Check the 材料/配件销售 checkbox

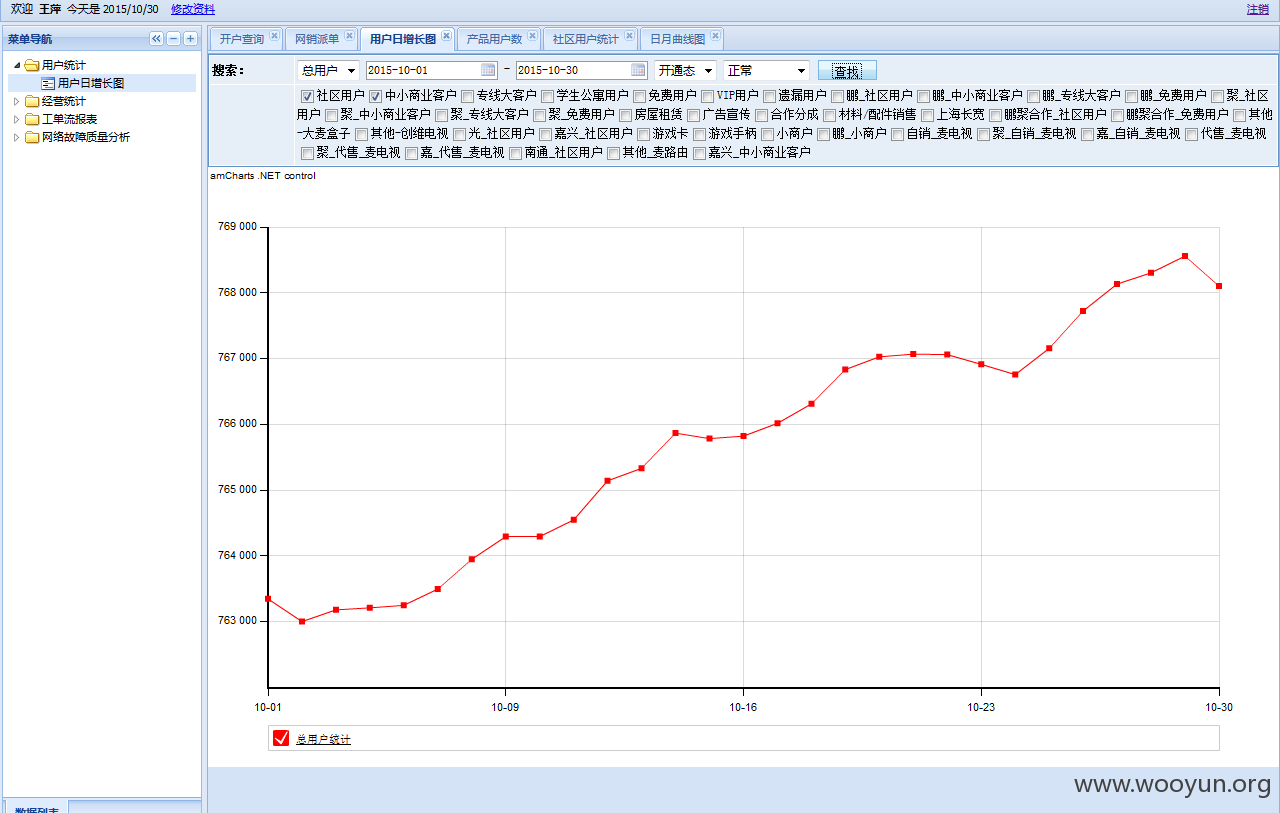point(830,115)
